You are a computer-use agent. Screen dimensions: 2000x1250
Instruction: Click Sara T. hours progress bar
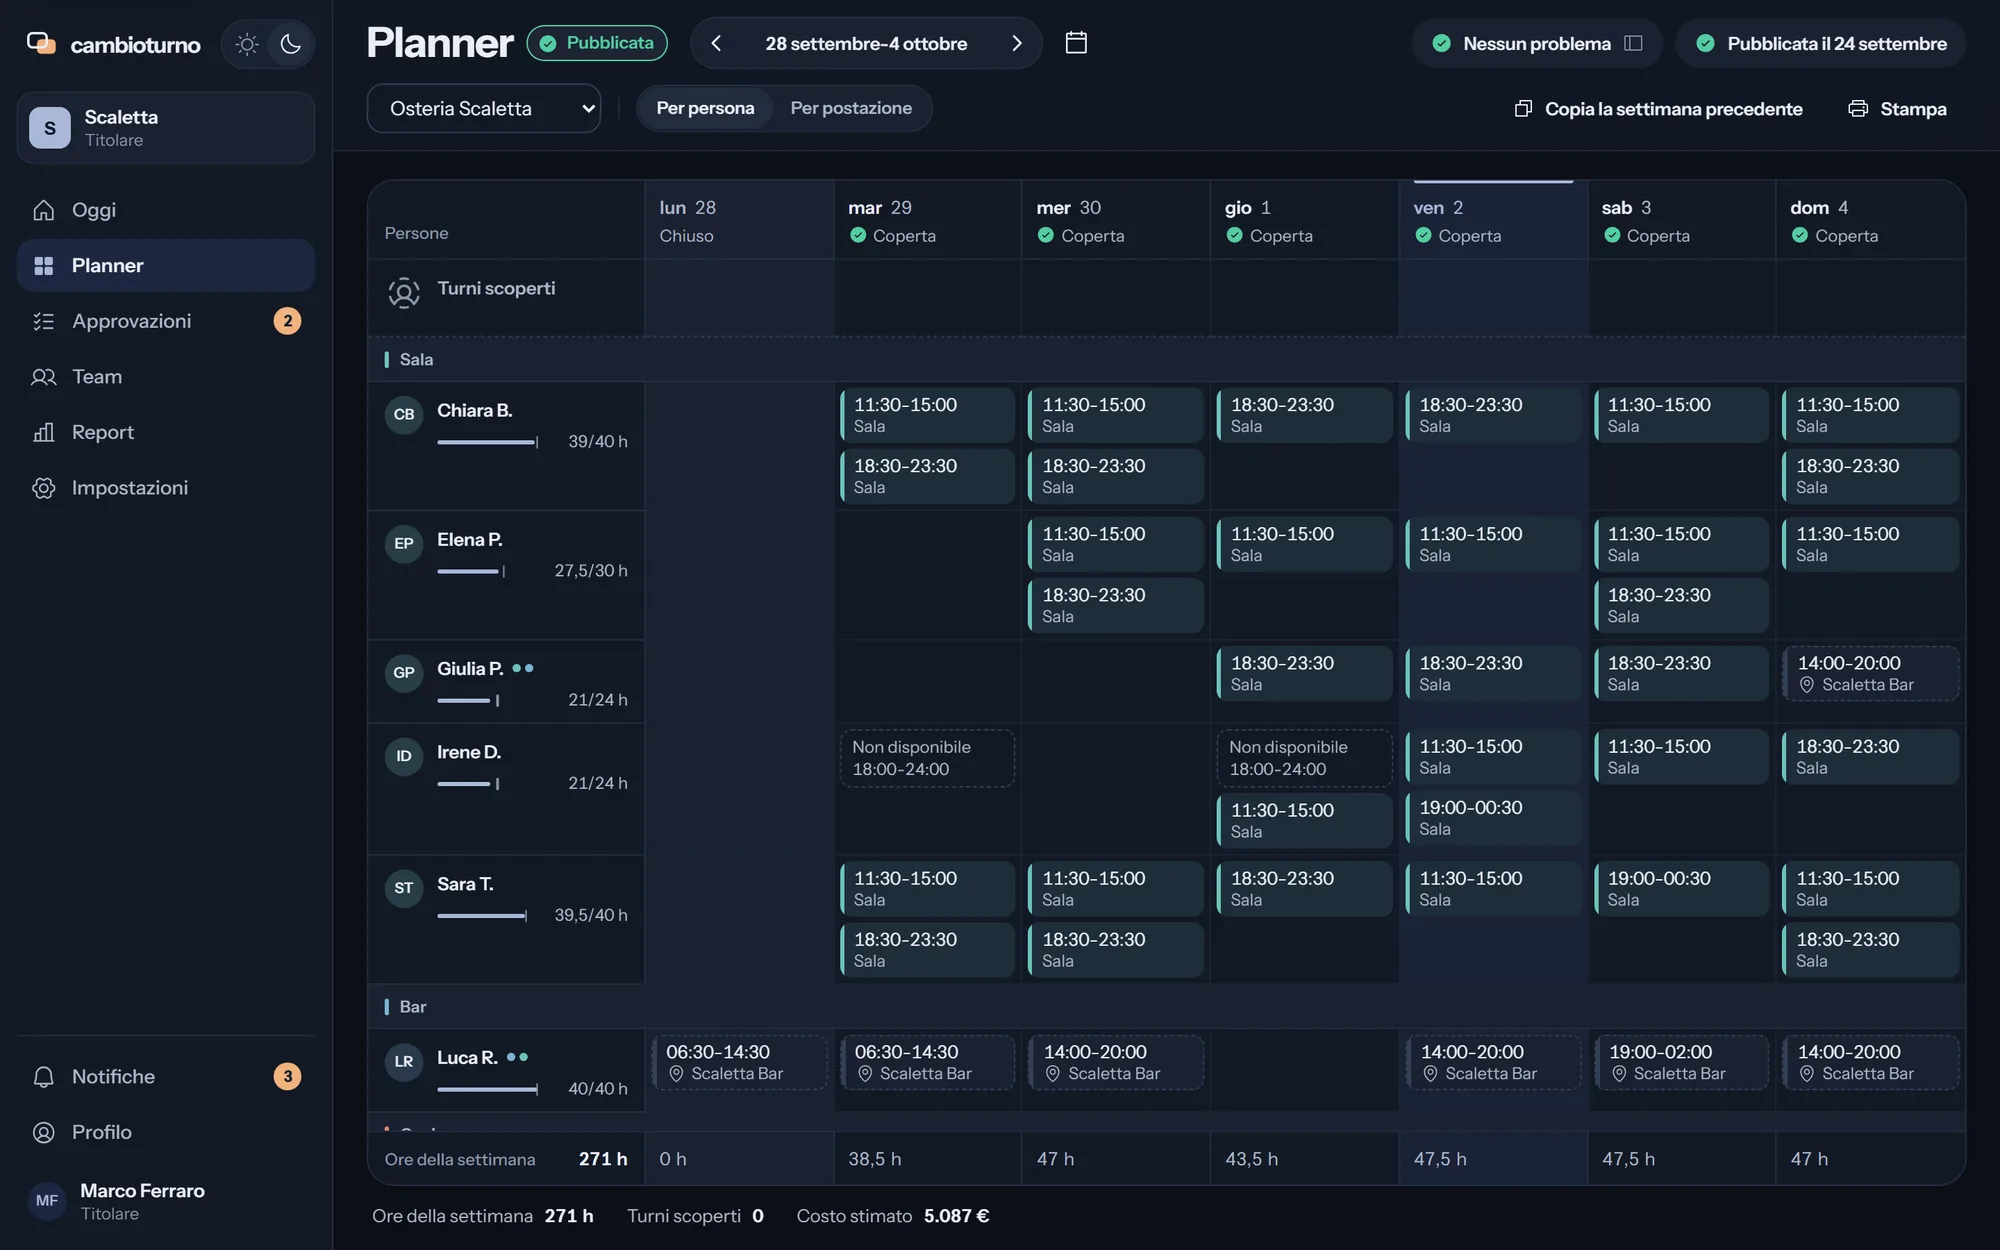(482, 916)
